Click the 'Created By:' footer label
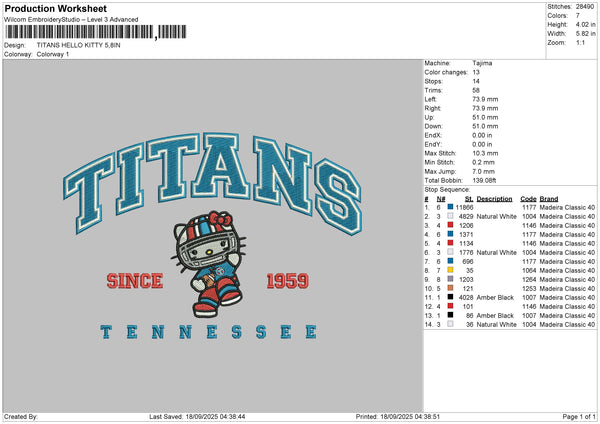Image resolution: width=600 pixels, height=424 pixels. tap(21, 416)
